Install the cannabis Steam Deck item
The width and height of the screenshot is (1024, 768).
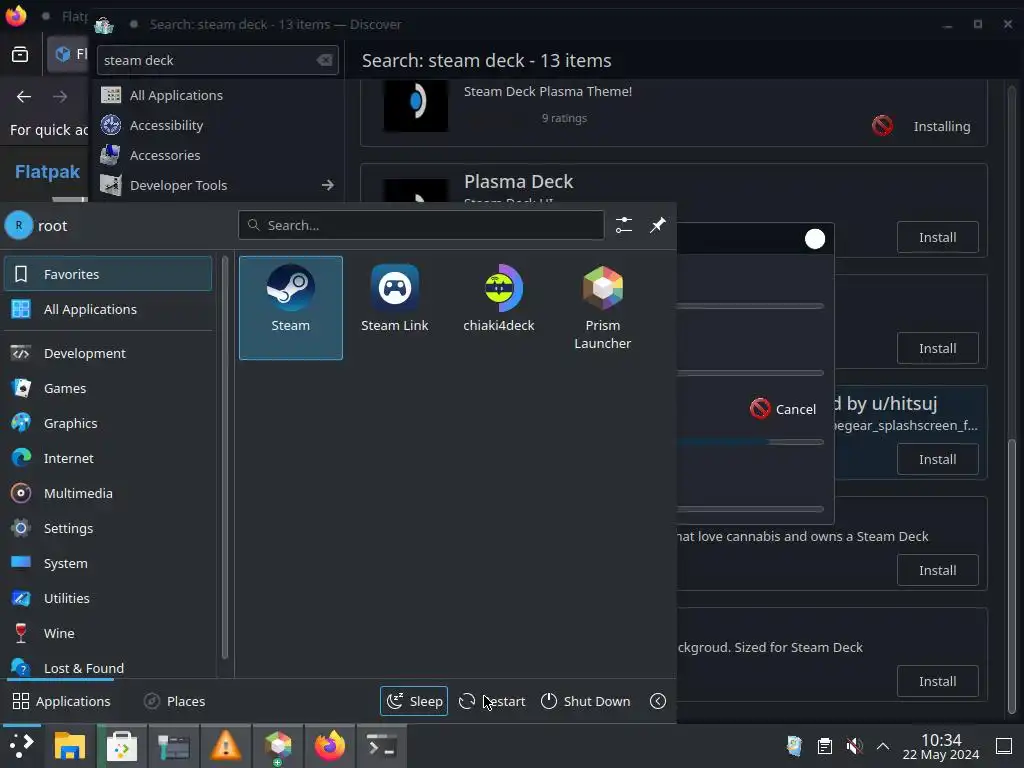click(937, 570)
